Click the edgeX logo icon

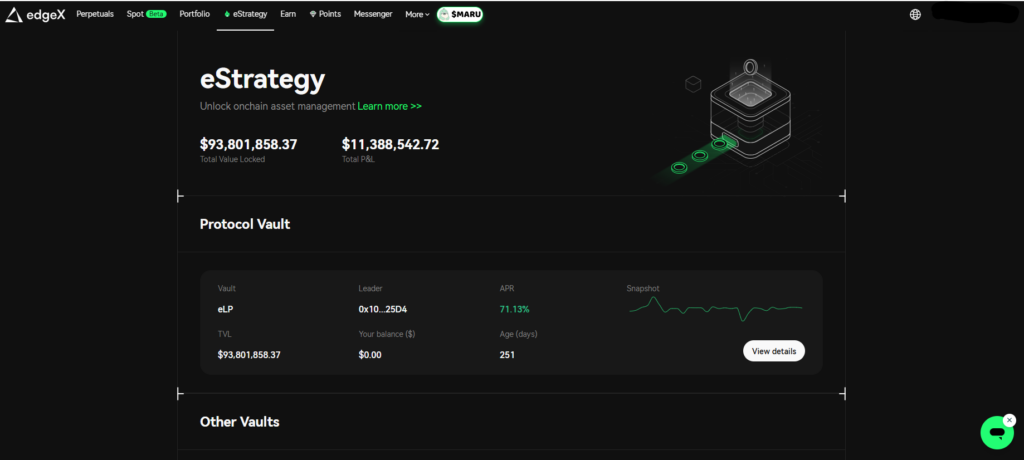pos(14,15)
